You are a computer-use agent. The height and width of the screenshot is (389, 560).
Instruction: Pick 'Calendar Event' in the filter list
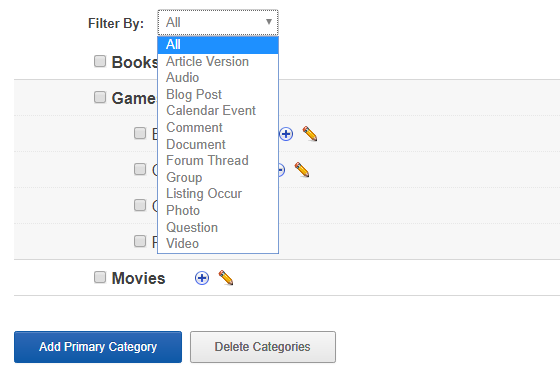click(218, 111)
